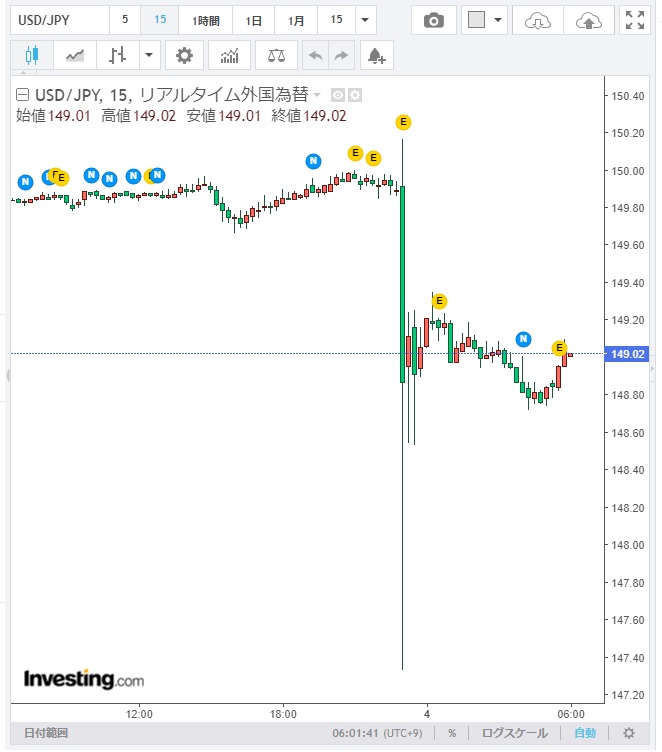Switch to the area chart type icon
Screen dimensions: 662x752
(75, 56)
